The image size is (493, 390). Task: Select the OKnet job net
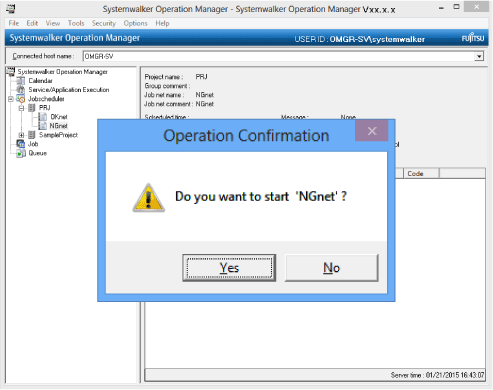coord(59,117)
